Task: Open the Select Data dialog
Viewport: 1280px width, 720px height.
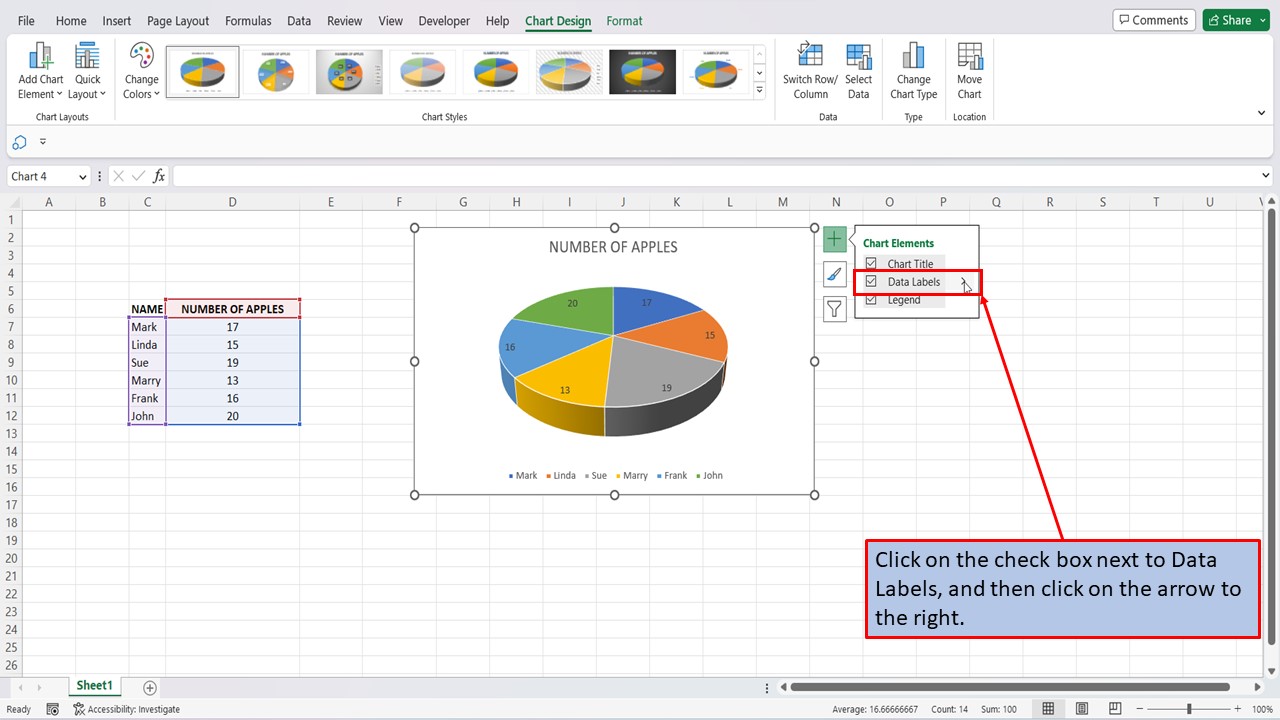Action: (858, 70)
